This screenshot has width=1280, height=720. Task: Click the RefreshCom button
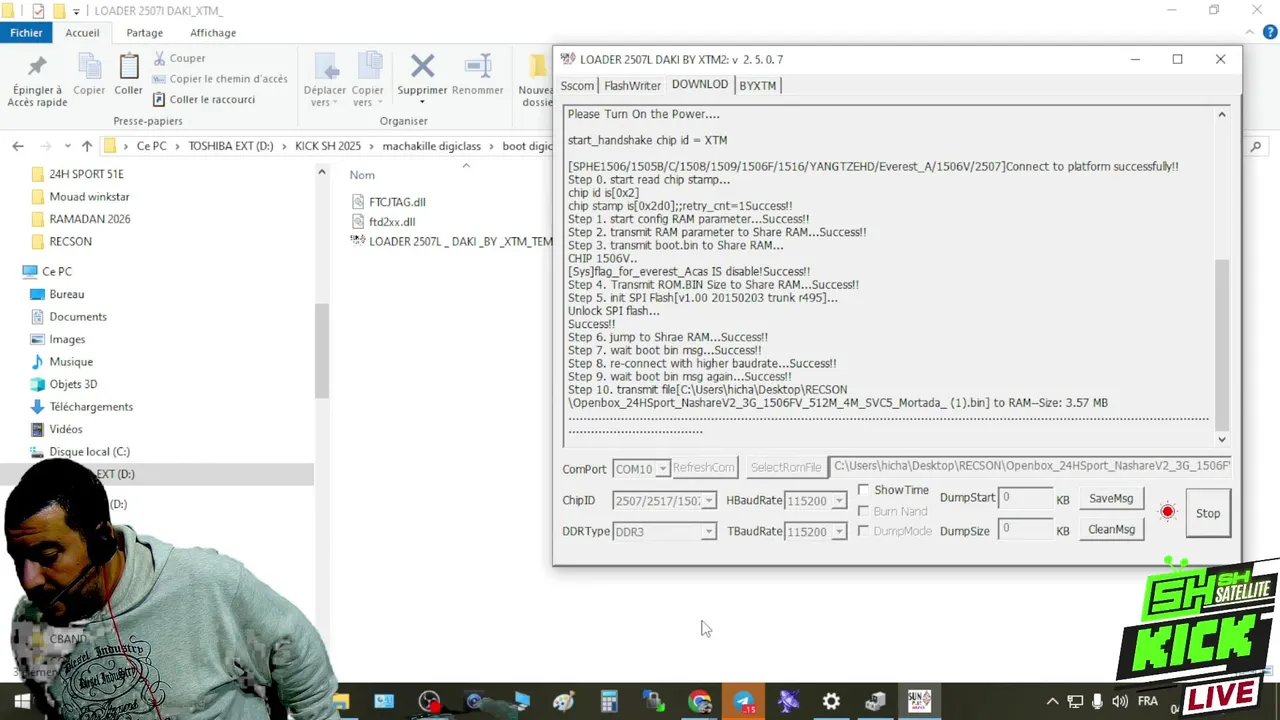[704, 468]
